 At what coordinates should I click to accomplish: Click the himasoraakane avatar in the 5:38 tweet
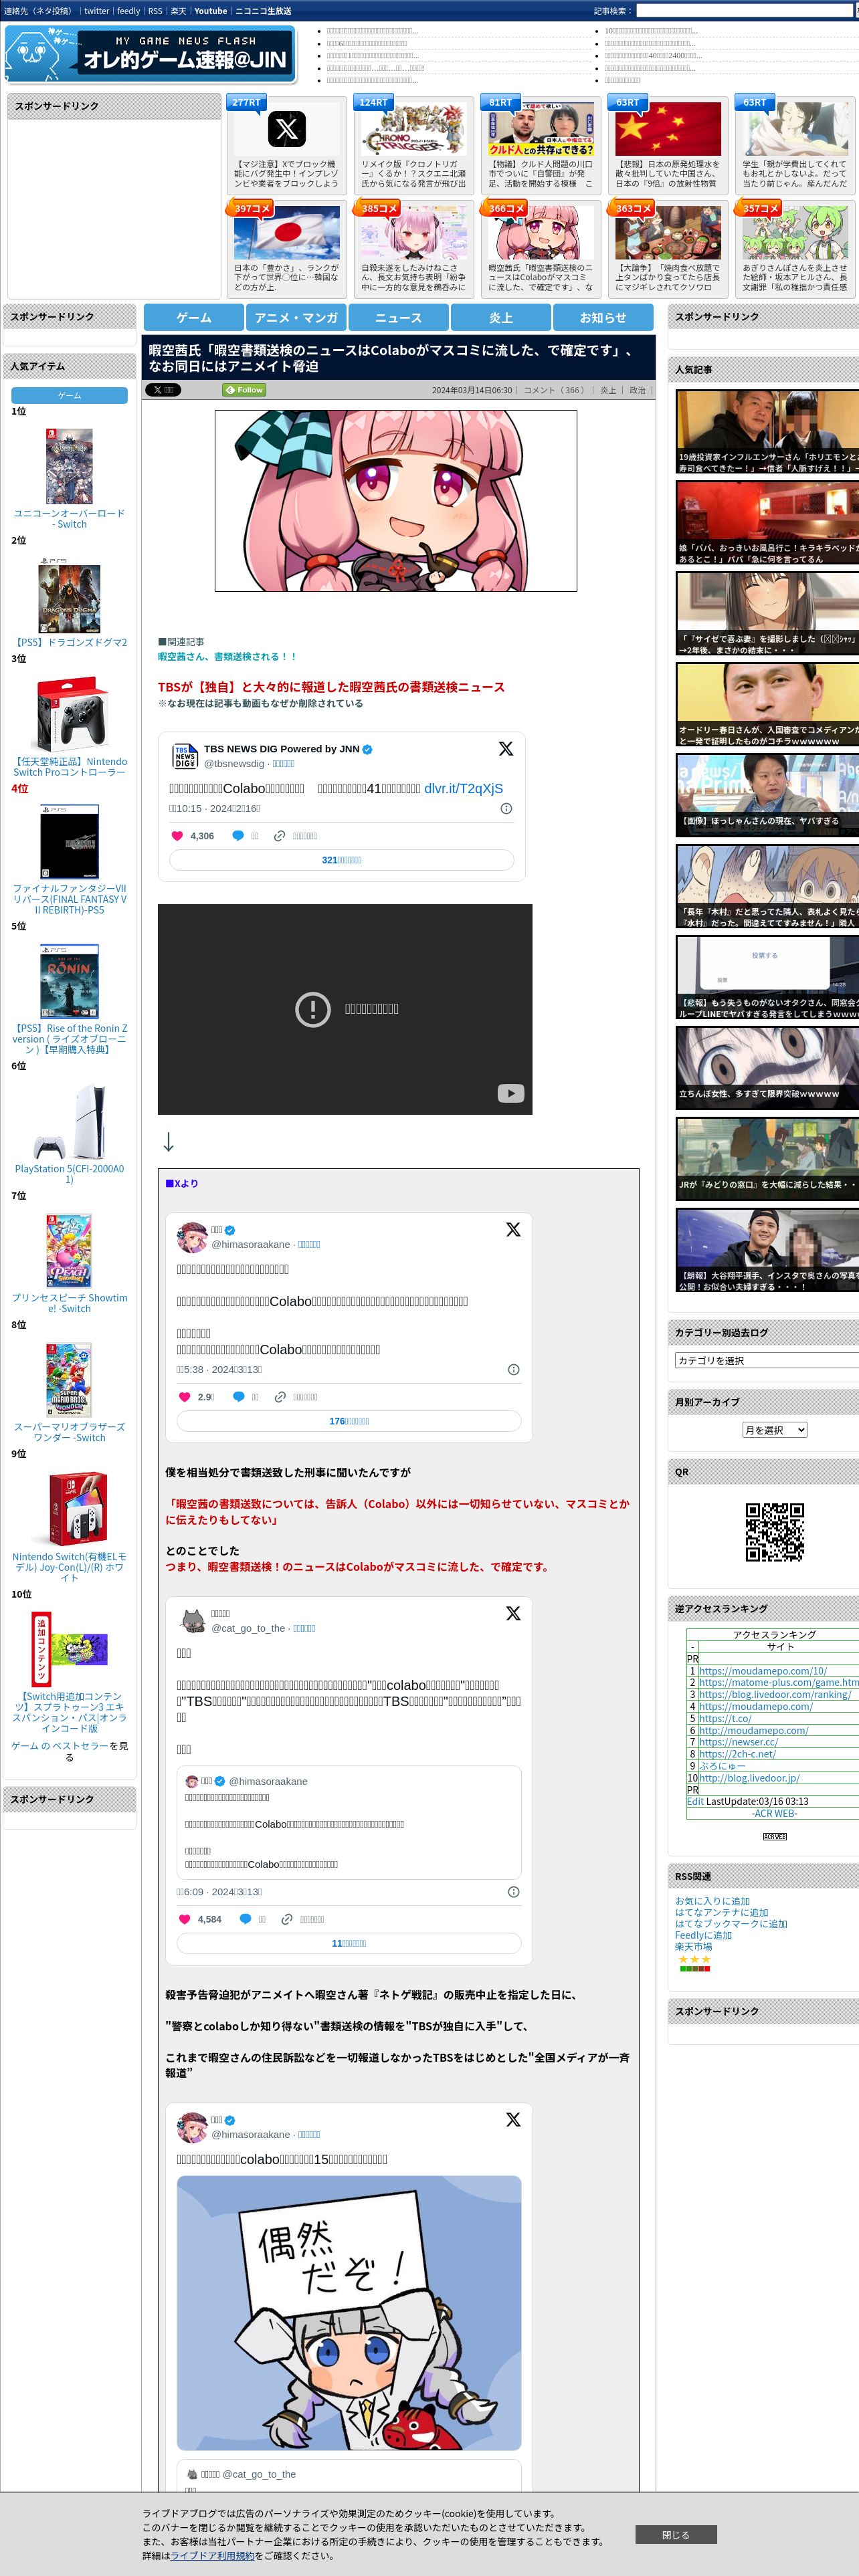pyautogui.click(x=192, y=1237)
